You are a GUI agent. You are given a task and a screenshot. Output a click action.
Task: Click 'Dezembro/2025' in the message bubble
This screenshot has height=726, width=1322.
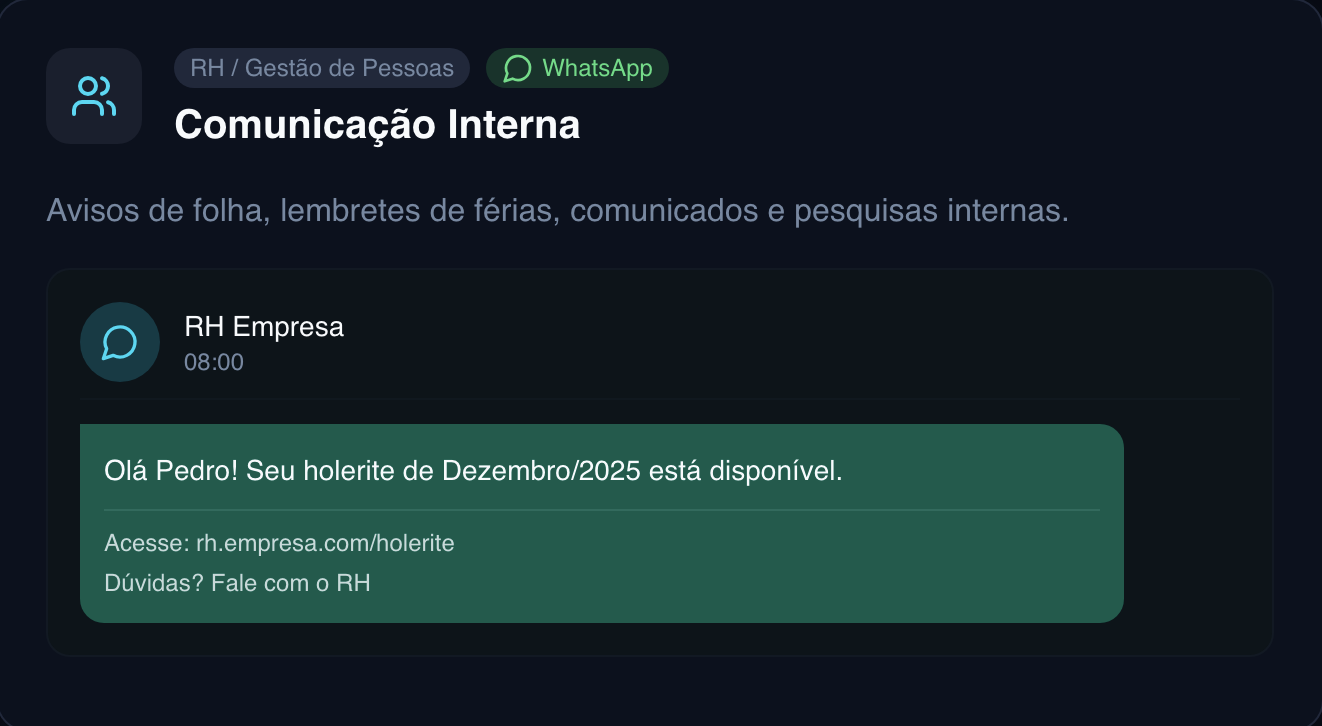tap(541, 471)
